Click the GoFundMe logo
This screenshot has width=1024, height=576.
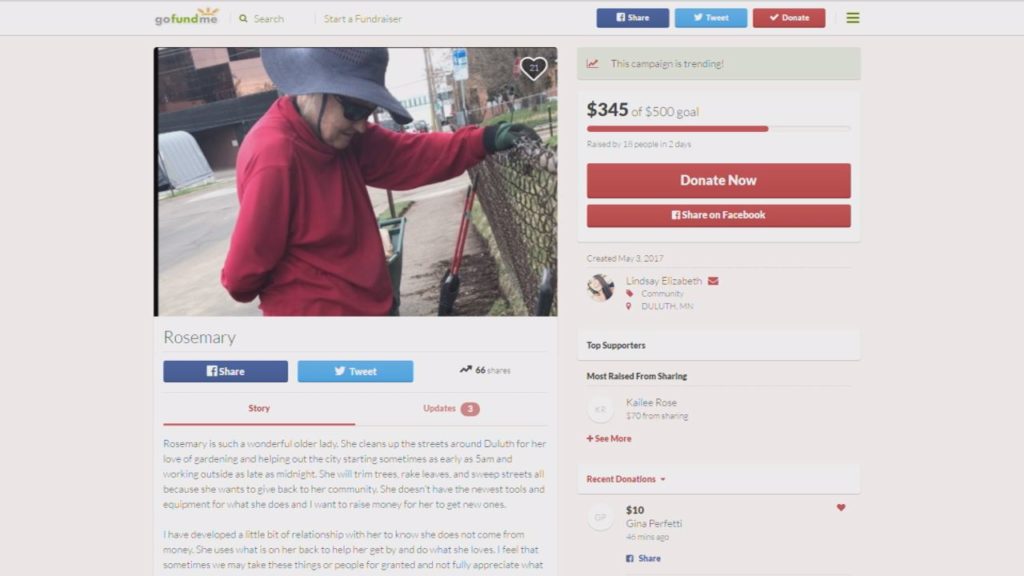tap(186, 17)
